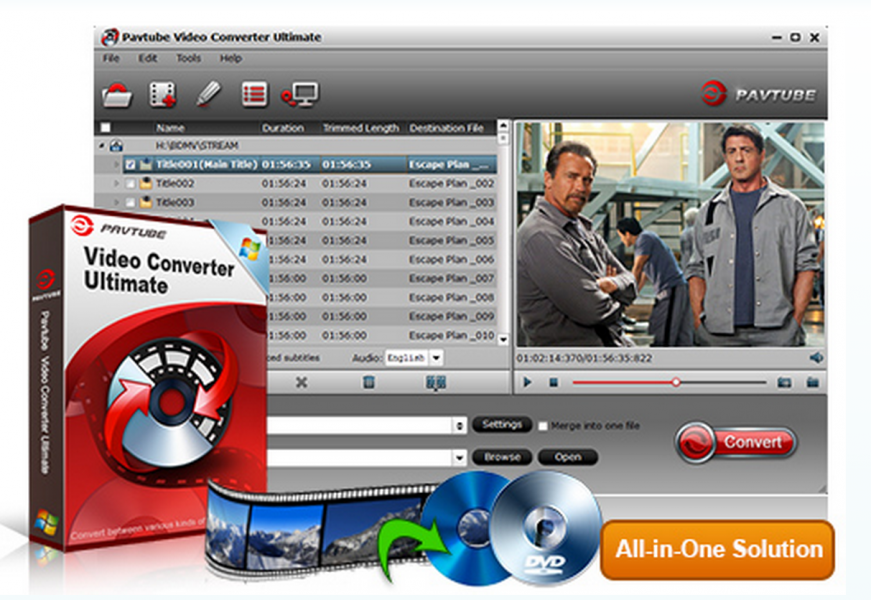Click the Escape Plan _007 destination cell

click(x=452, y=278)
